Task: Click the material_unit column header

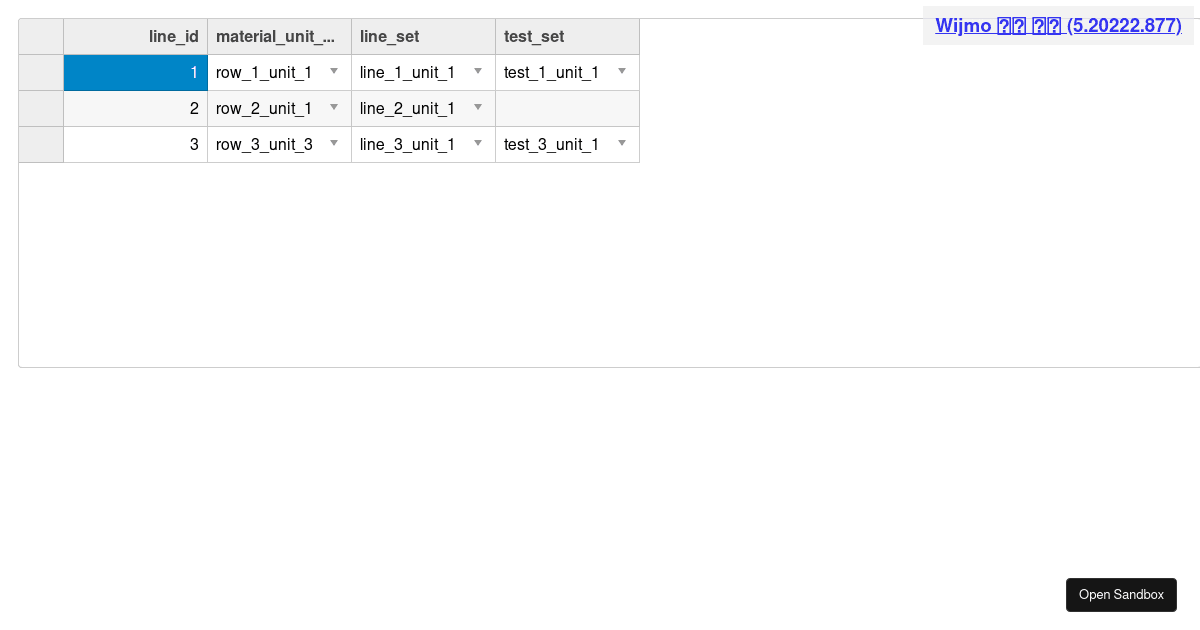Action: coord(280,37)
